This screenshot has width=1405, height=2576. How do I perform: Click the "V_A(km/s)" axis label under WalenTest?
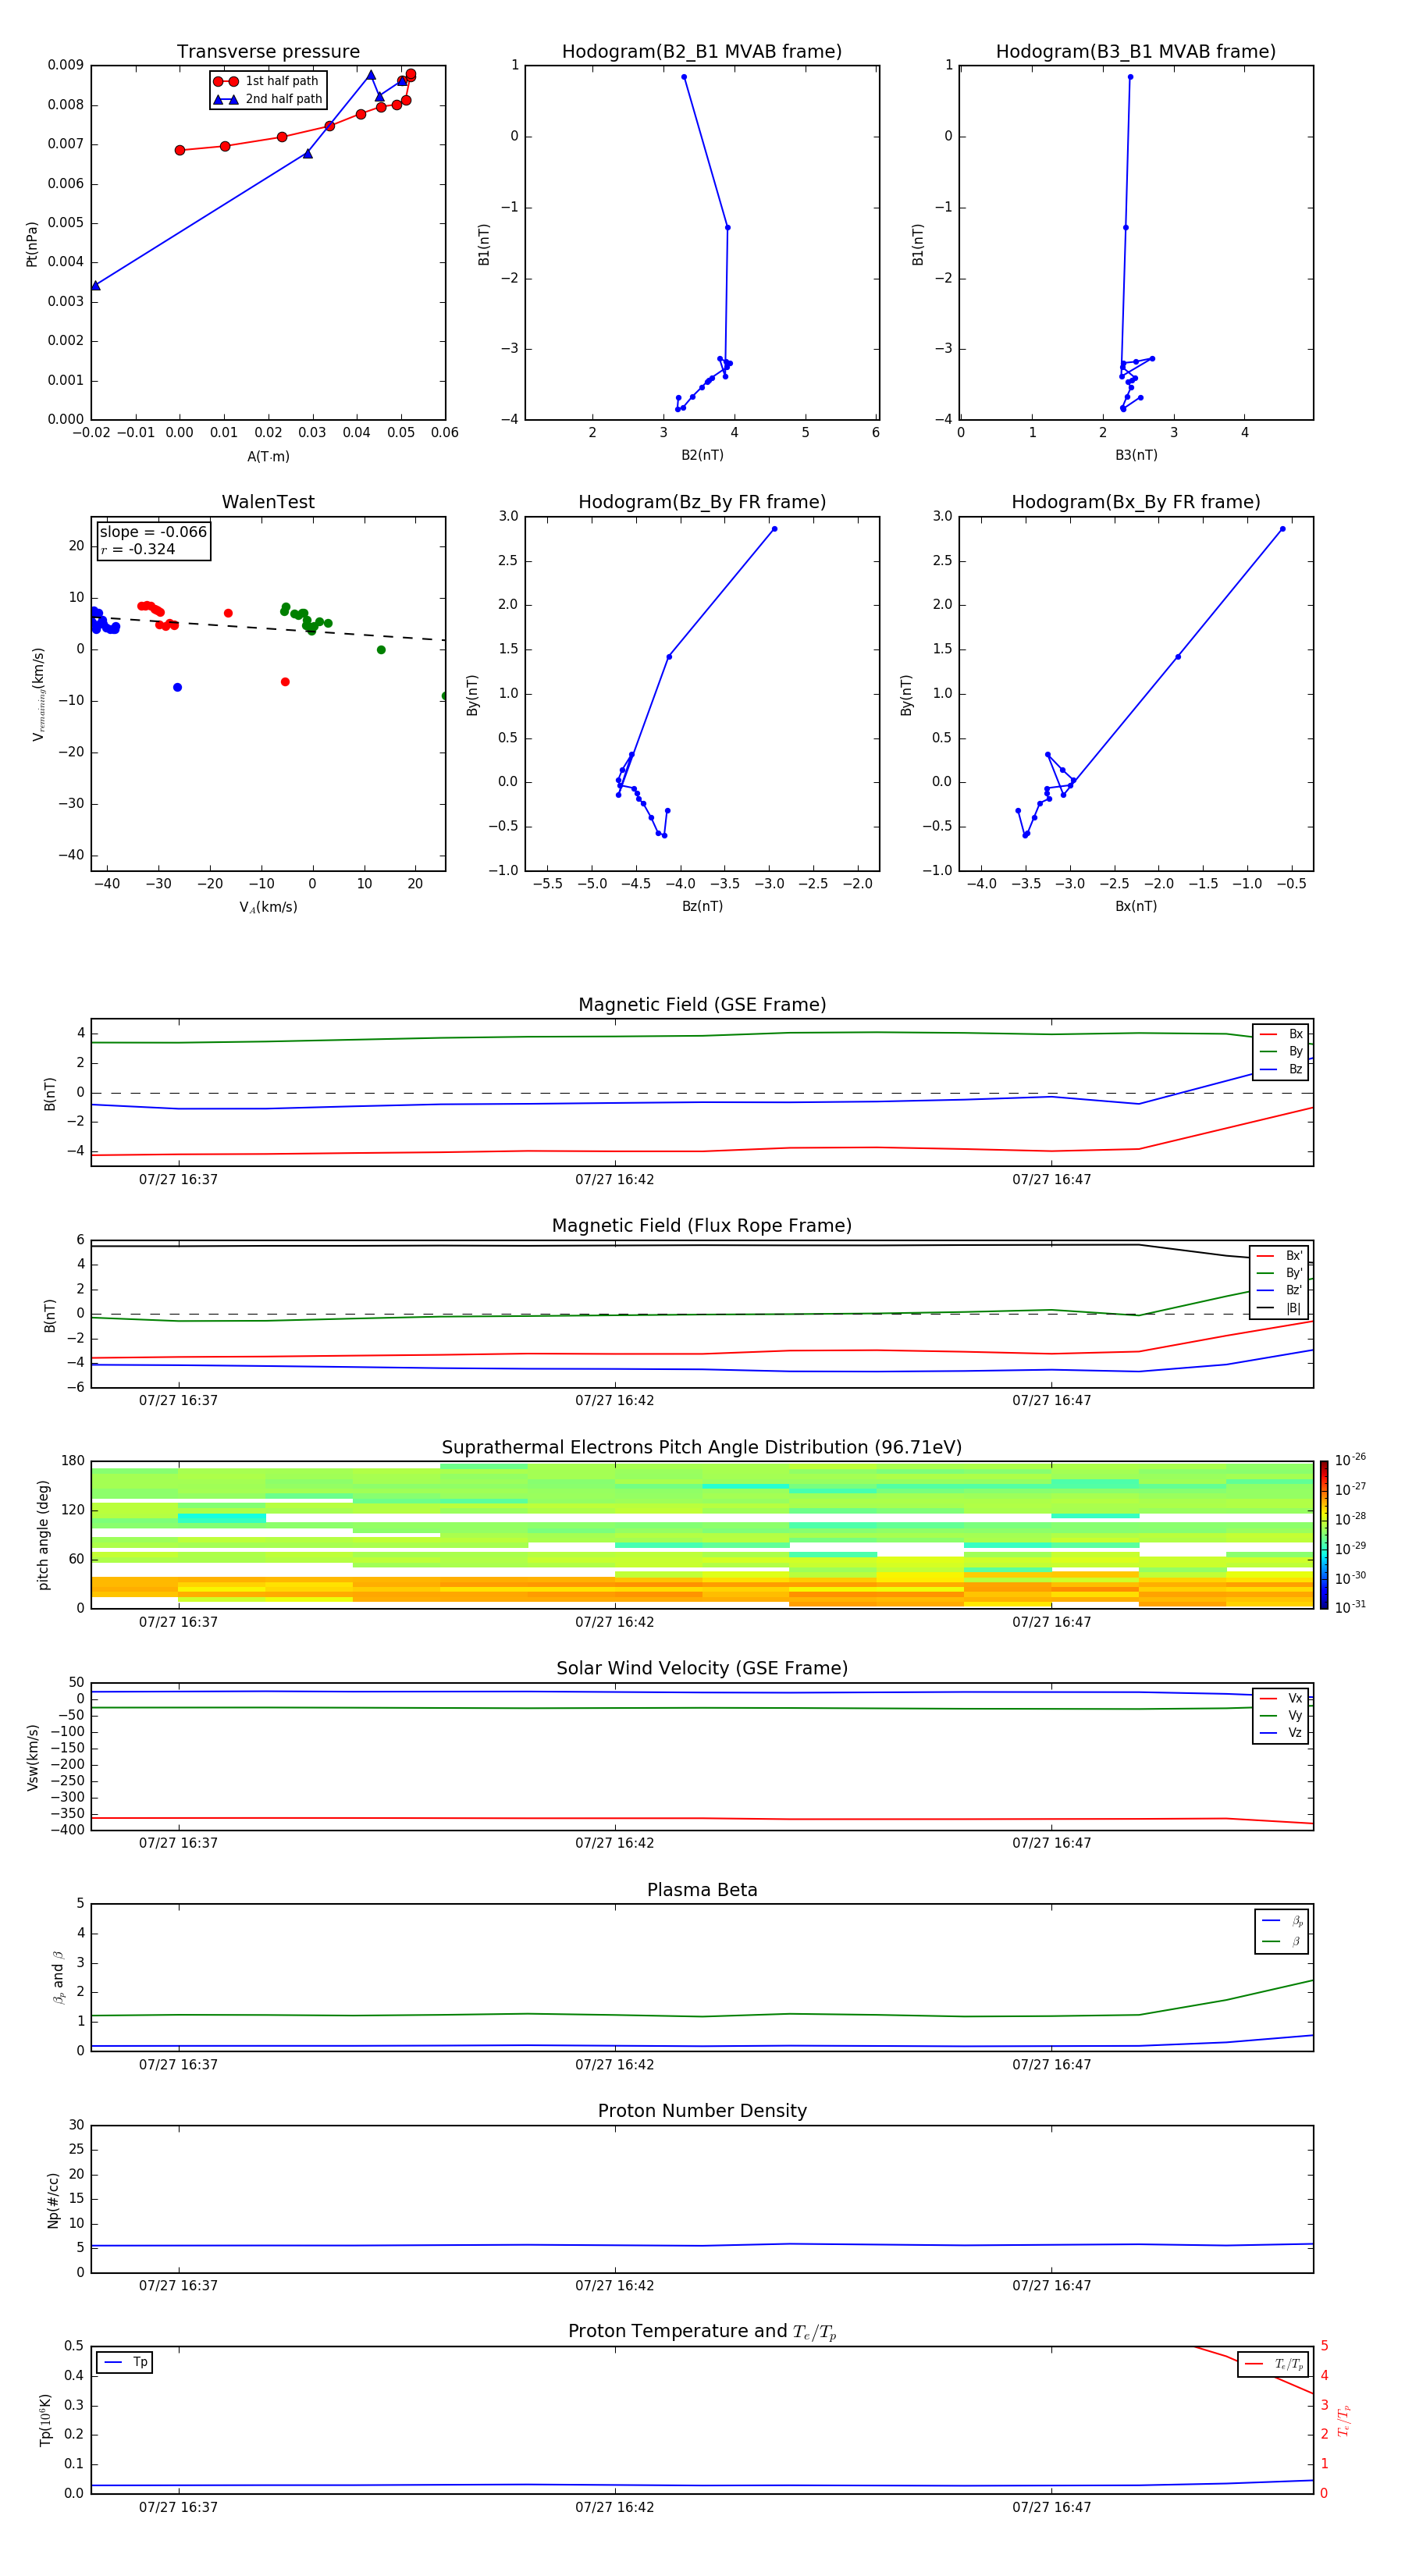[268, 907]
